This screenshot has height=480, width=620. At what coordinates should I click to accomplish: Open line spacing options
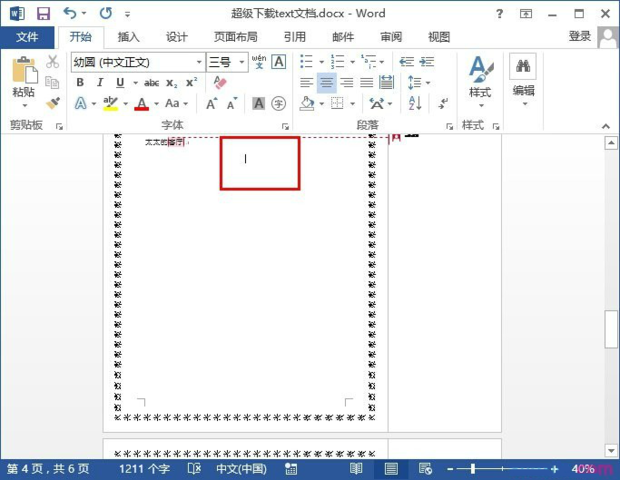[x=418, y=83]
